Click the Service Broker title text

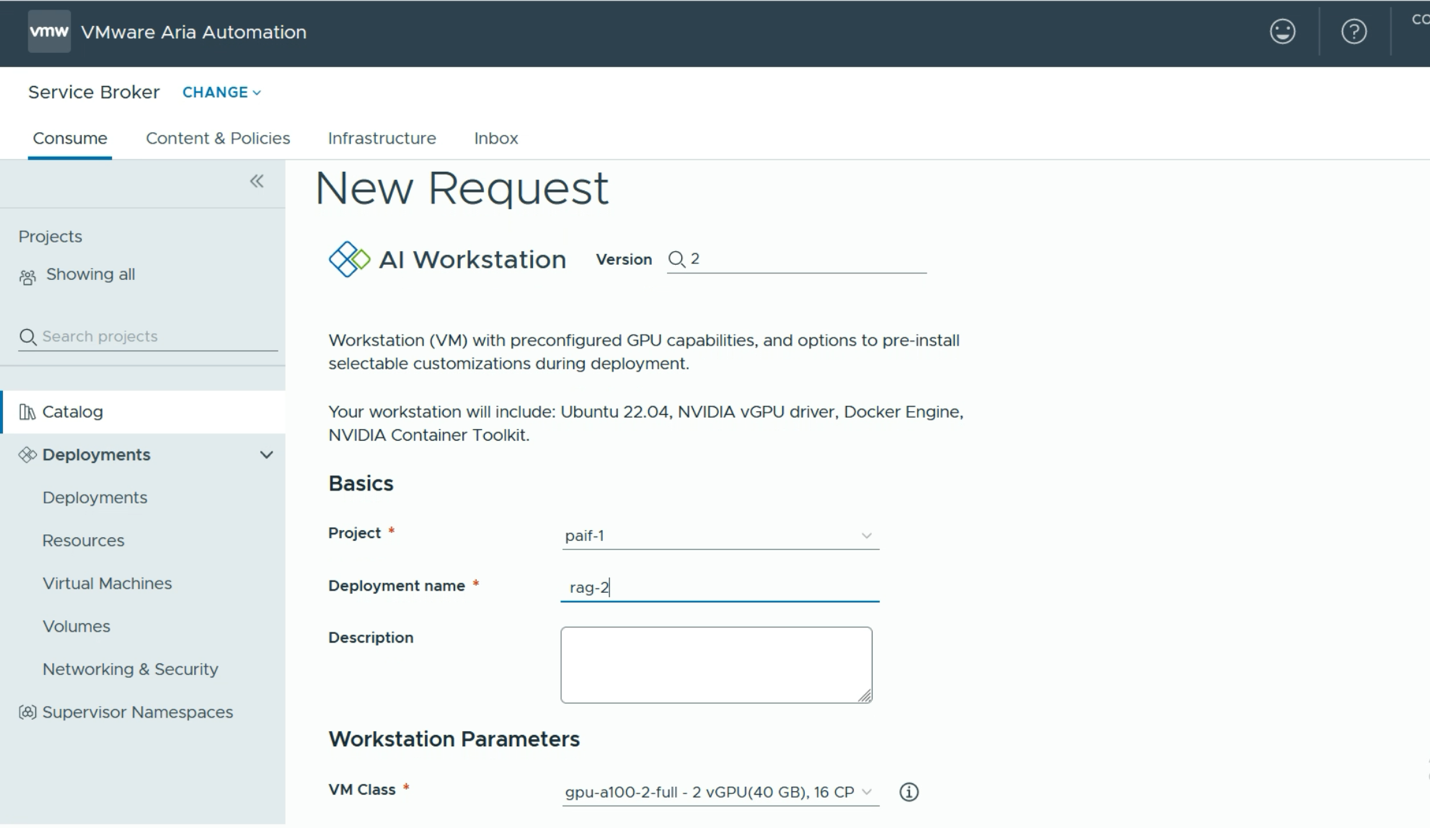[94, 92]
